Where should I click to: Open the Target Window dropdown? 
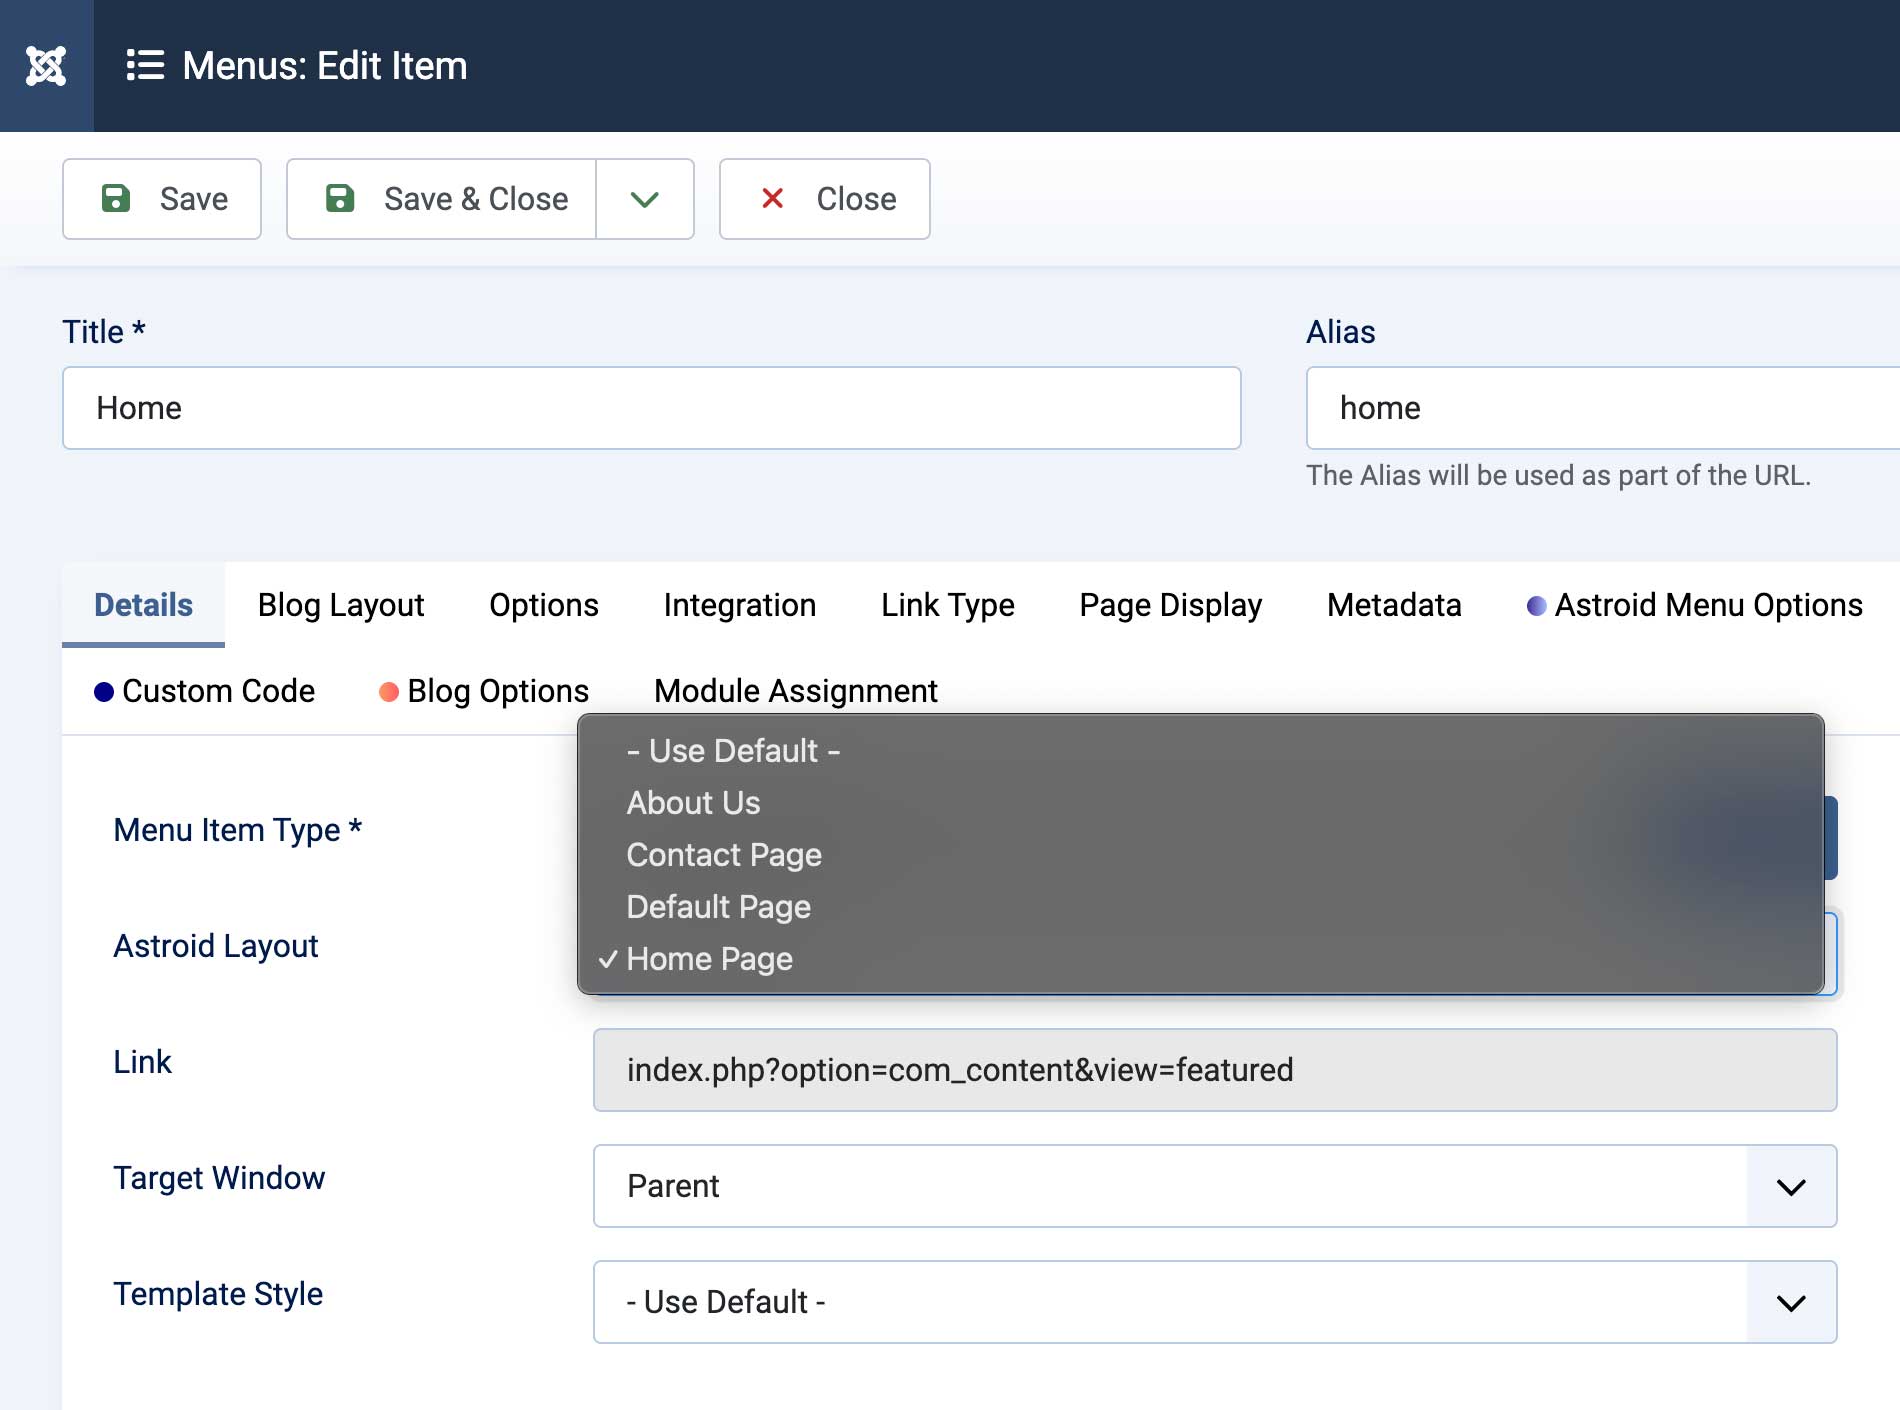tap(1215, 1186)
